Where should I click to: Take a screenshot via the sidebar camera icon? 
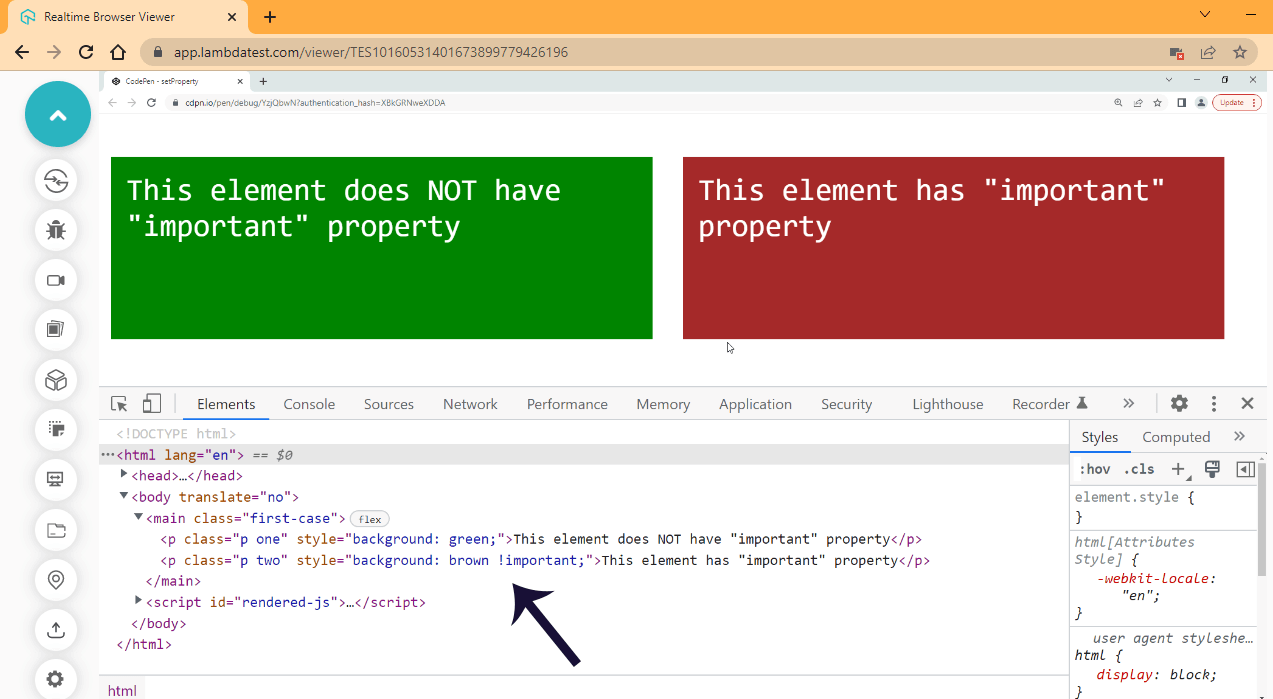[57, 330]
